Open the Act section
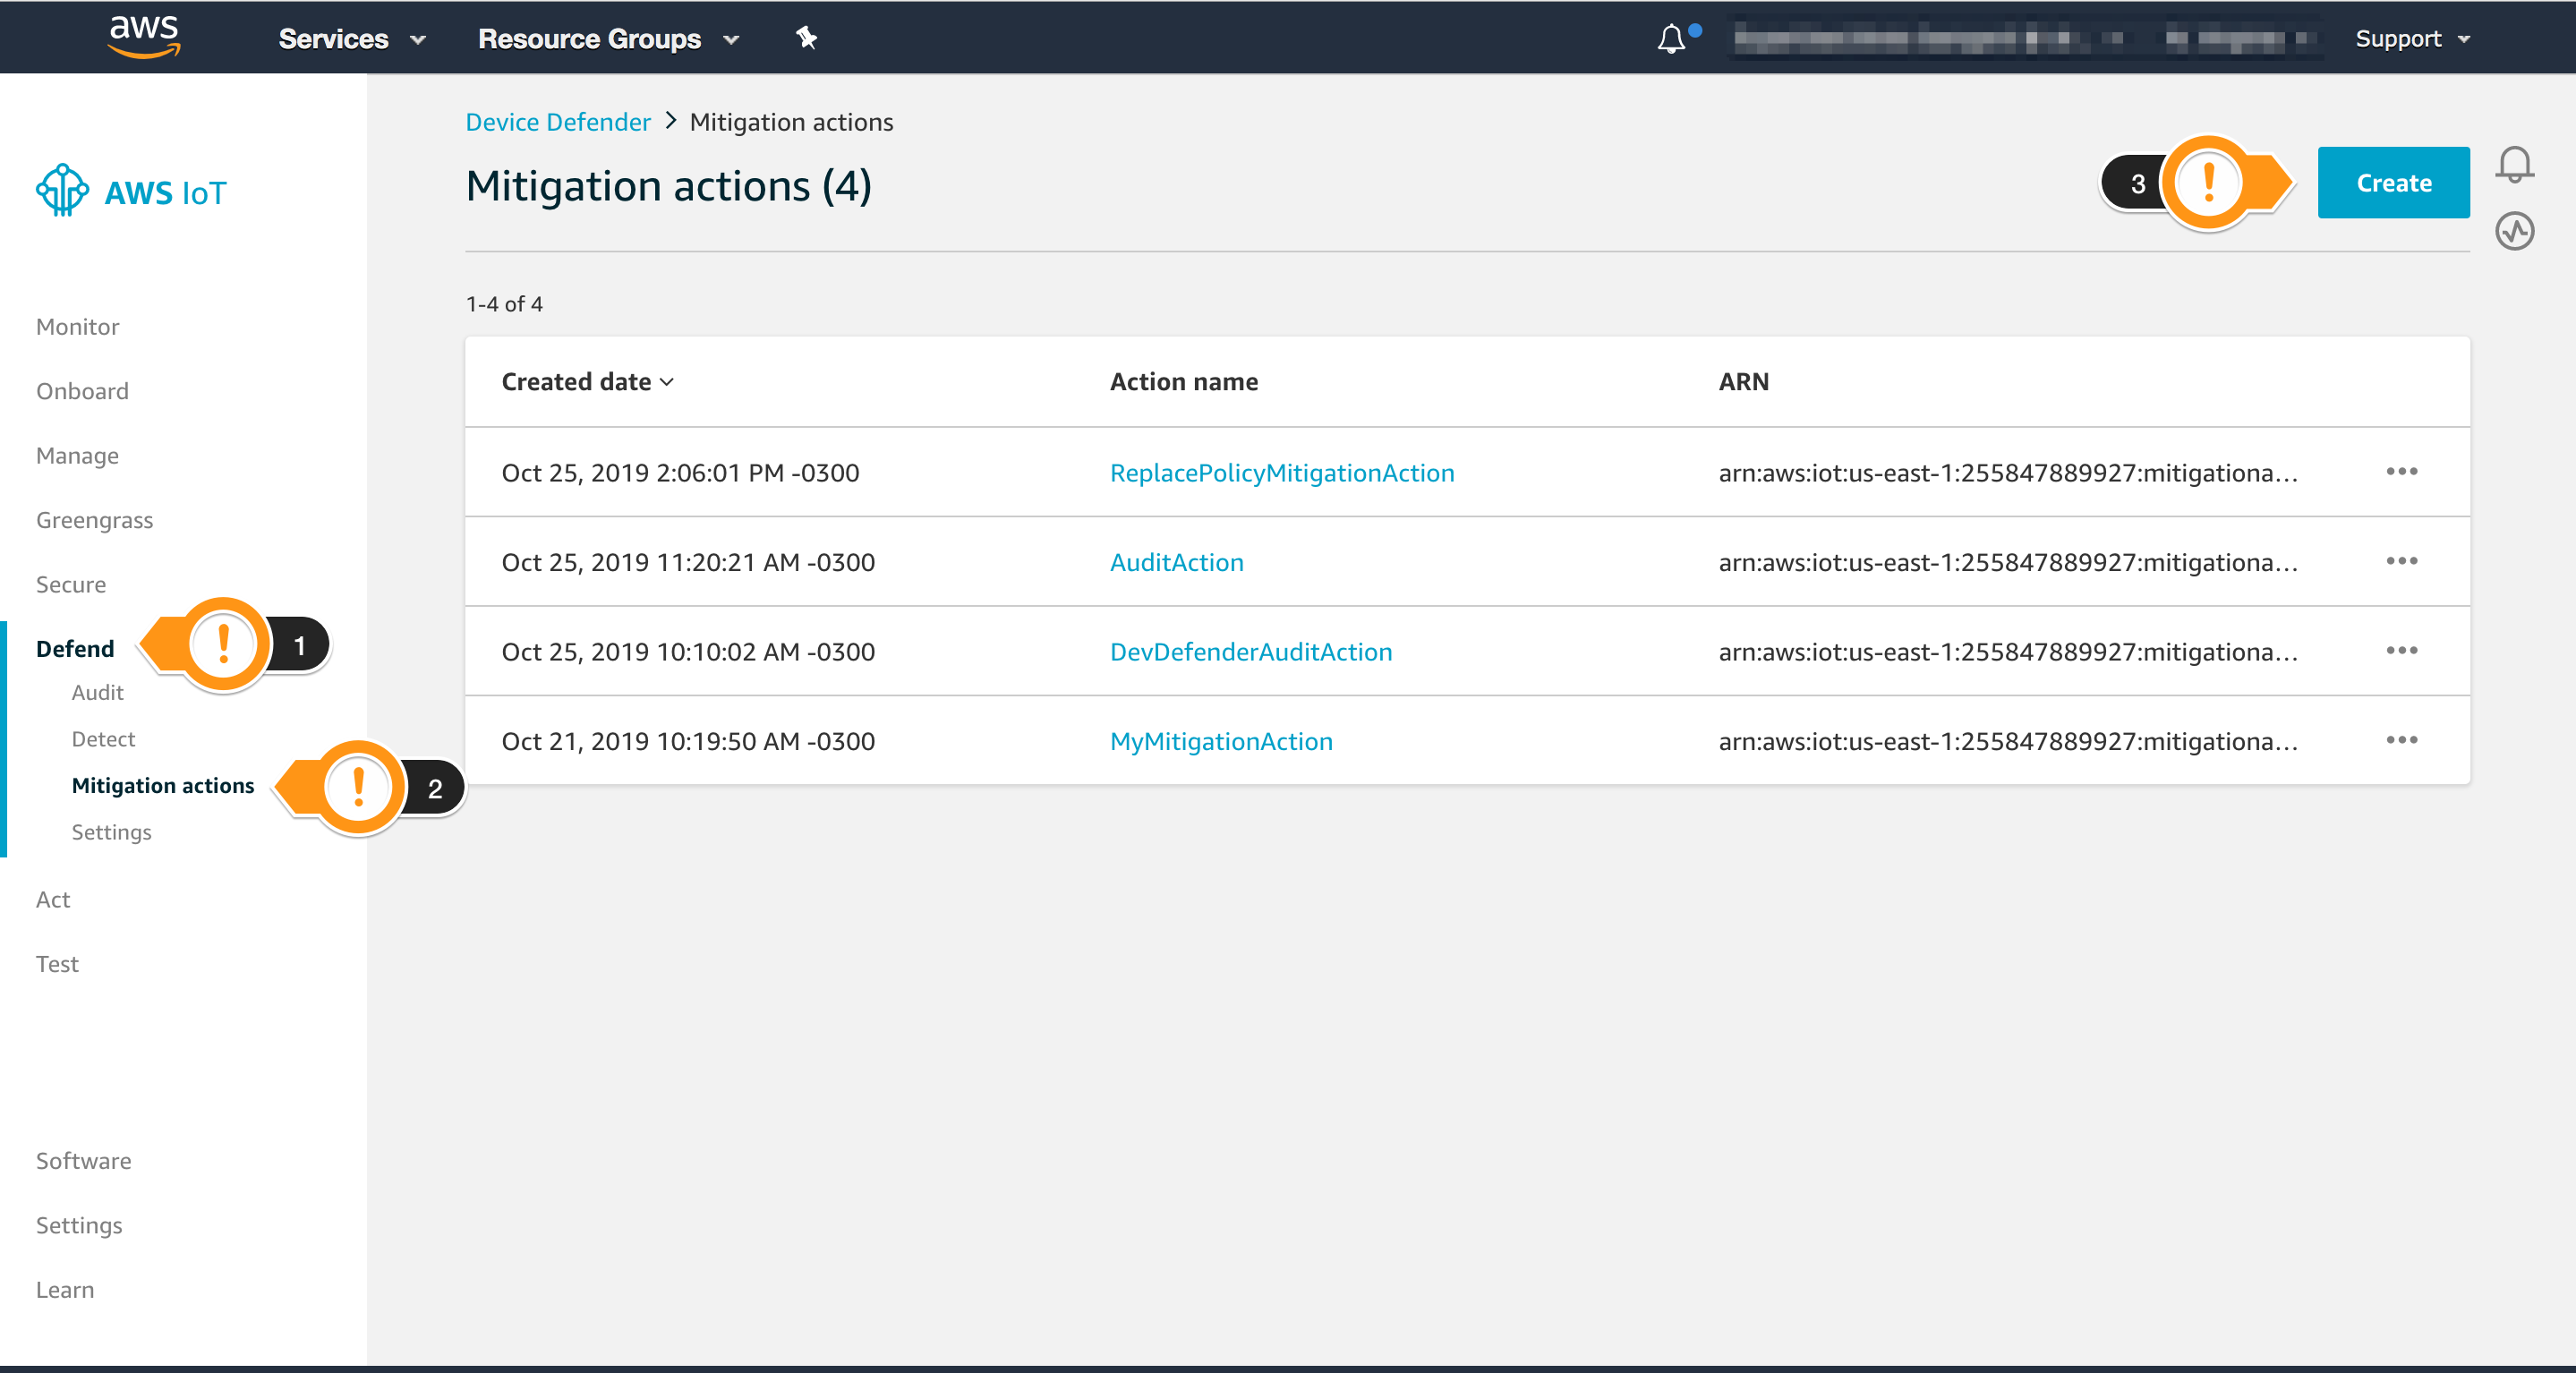This screenshot has height=1373, width=2576. 53,900
